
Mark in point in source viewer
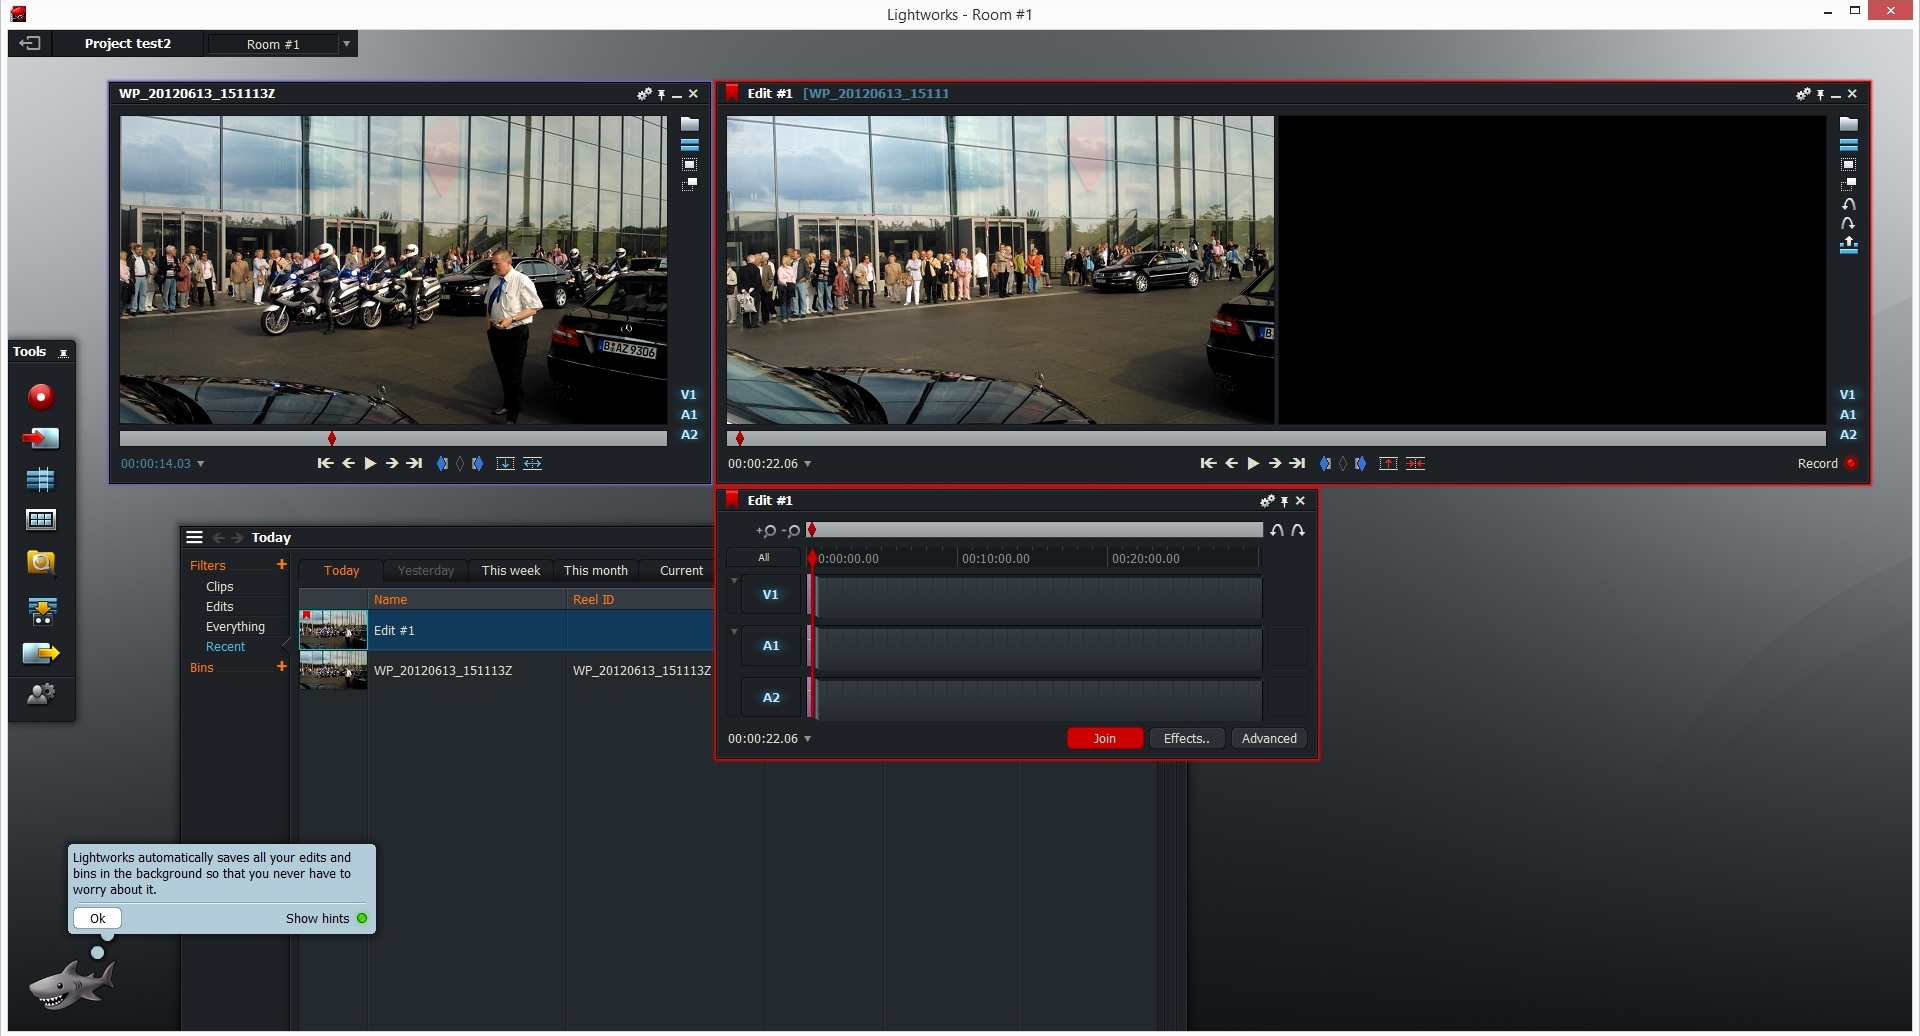[x=442, y=463]
